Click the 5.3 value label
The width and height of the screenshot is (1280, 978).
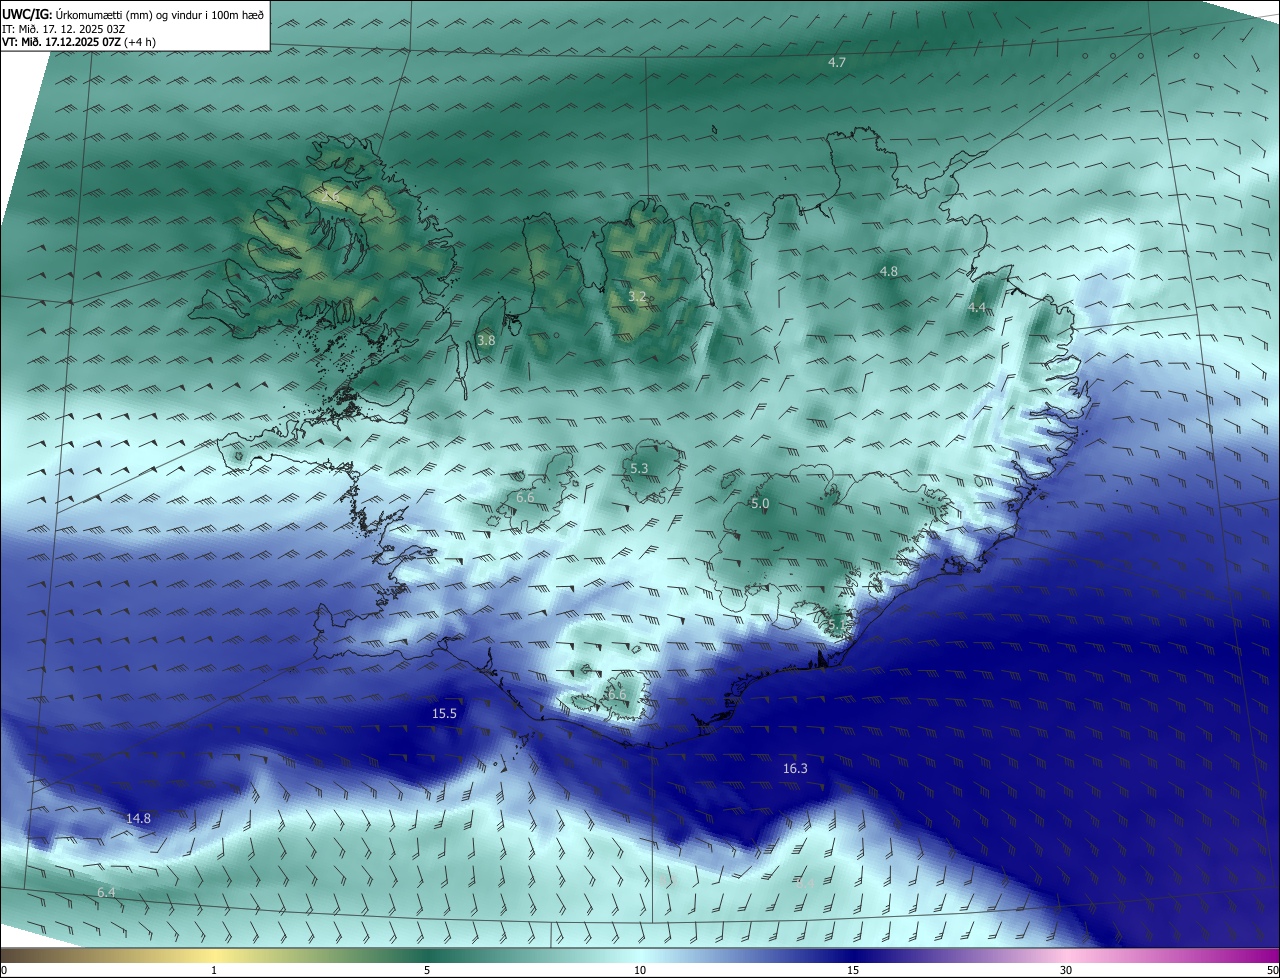pos(639,468)
